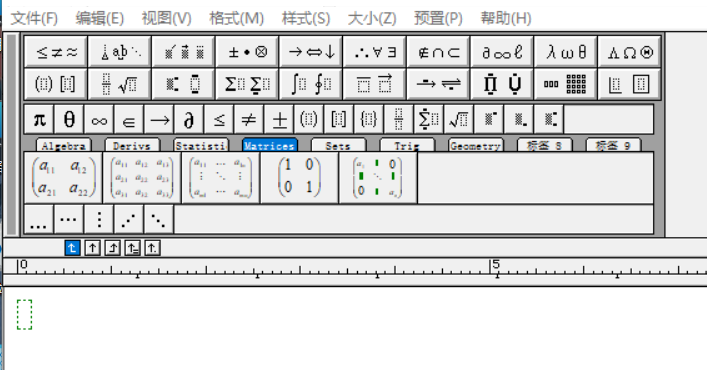Expand the uppercase Greek palette (ΛΩΘ)

coord(629,52)
